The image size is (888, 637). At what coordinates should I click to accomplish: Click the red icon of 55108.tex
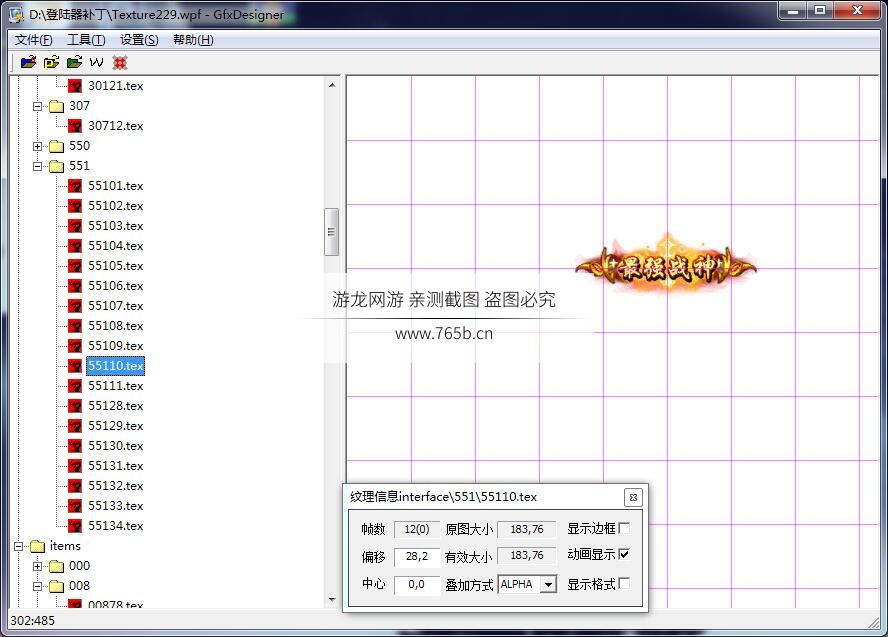click(75, 326)
